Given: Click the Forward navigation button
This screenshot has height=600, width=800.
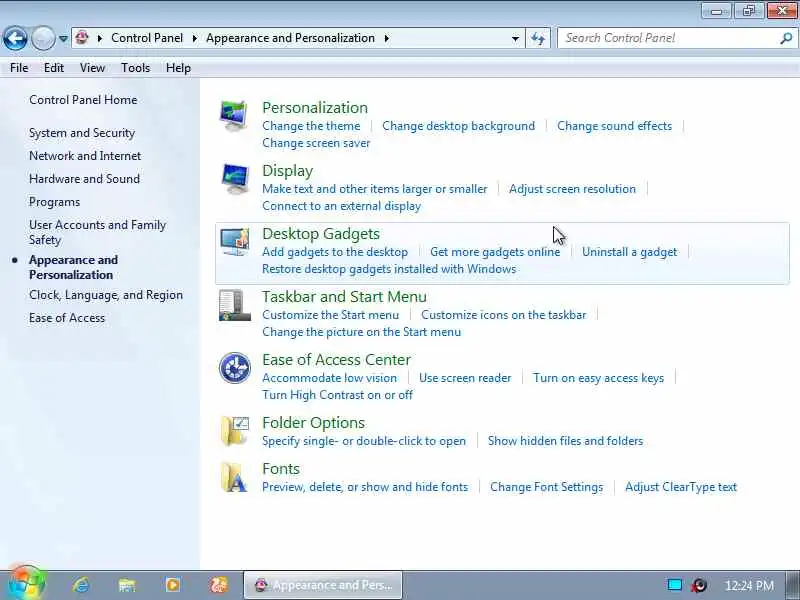Looking at the screenshot, I should click(43, 38).
